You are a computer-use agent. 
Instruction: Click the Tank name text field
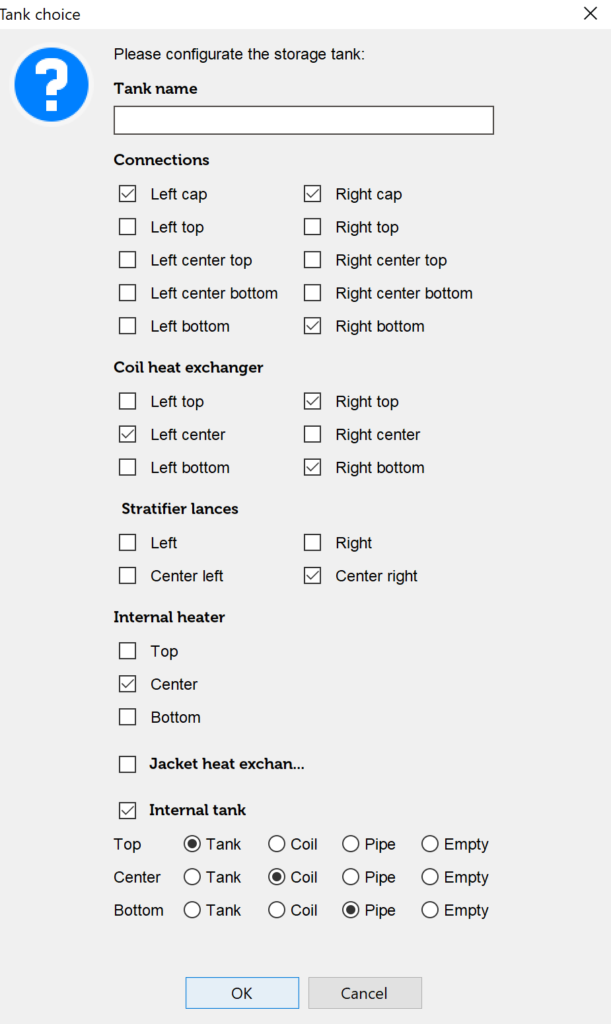pyautogui.click(x=303, y=120)
